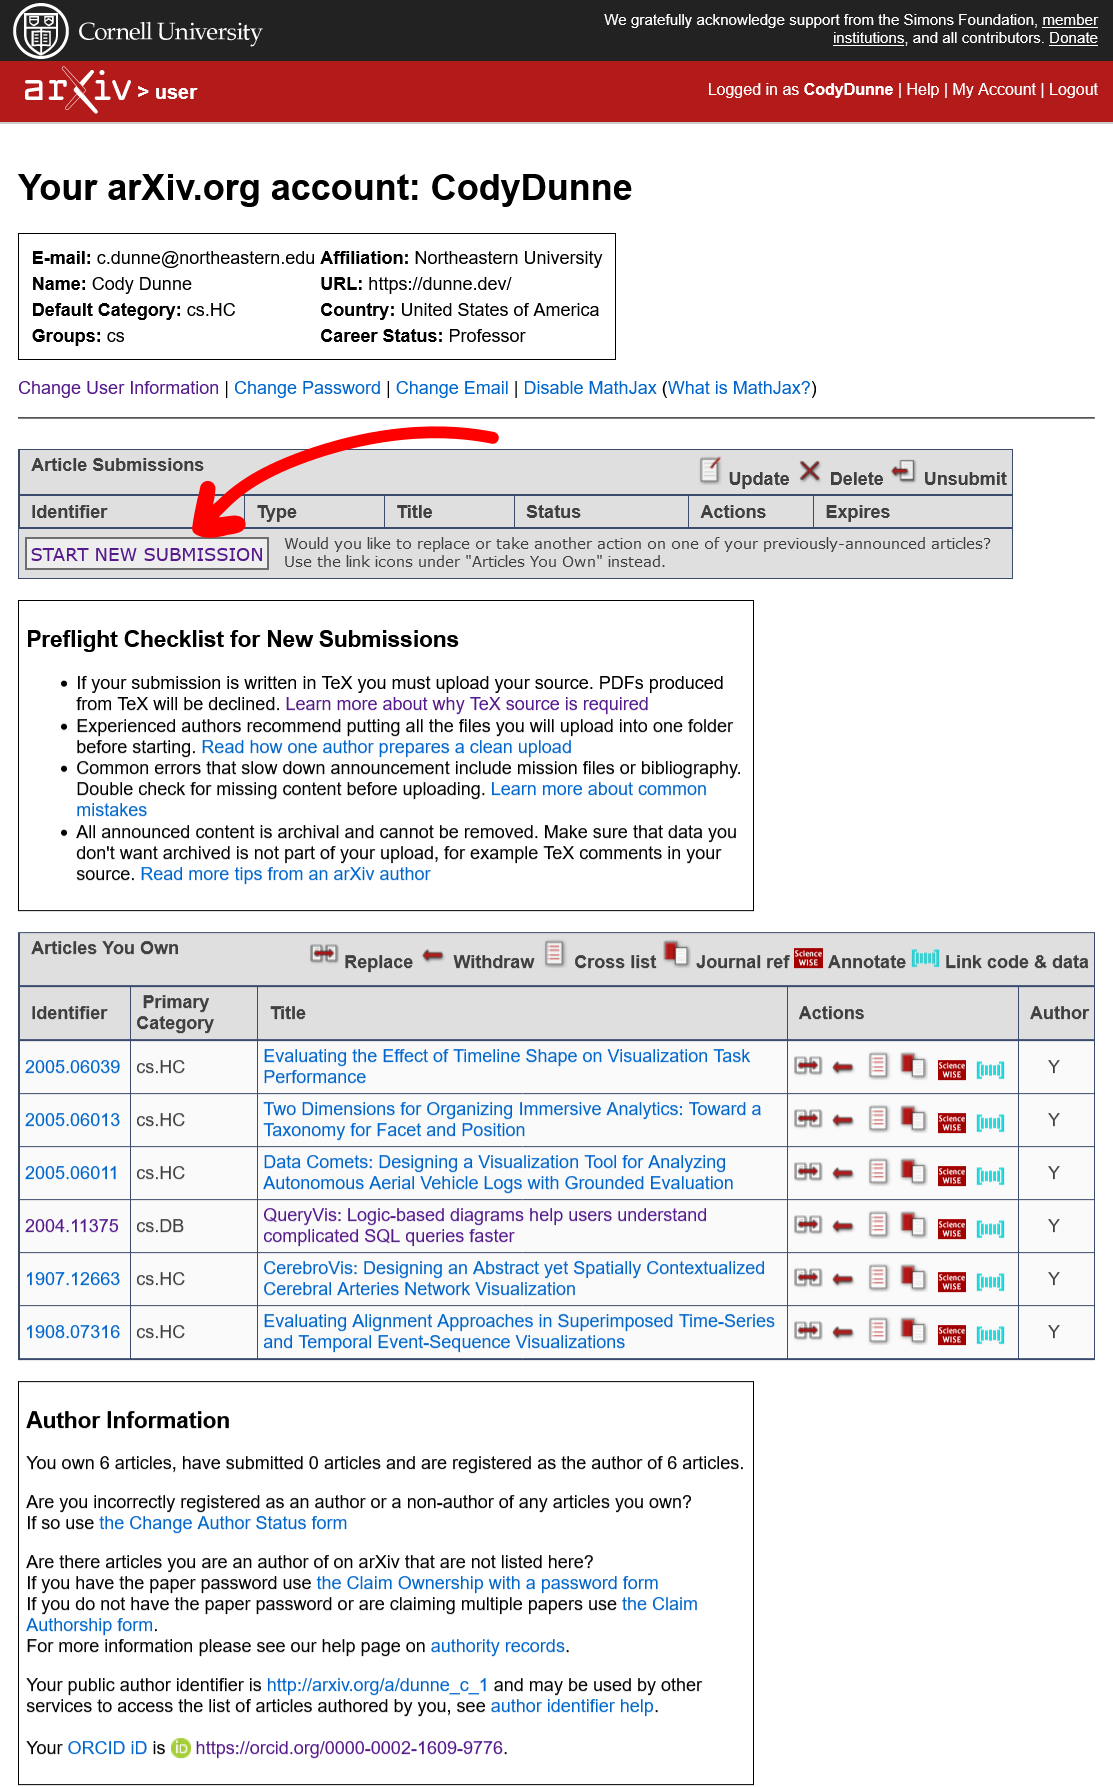Visit the Donate link in header
Viewport: 1113px width, 1787px height.
pyautogui.click(x=1073, y=38)
